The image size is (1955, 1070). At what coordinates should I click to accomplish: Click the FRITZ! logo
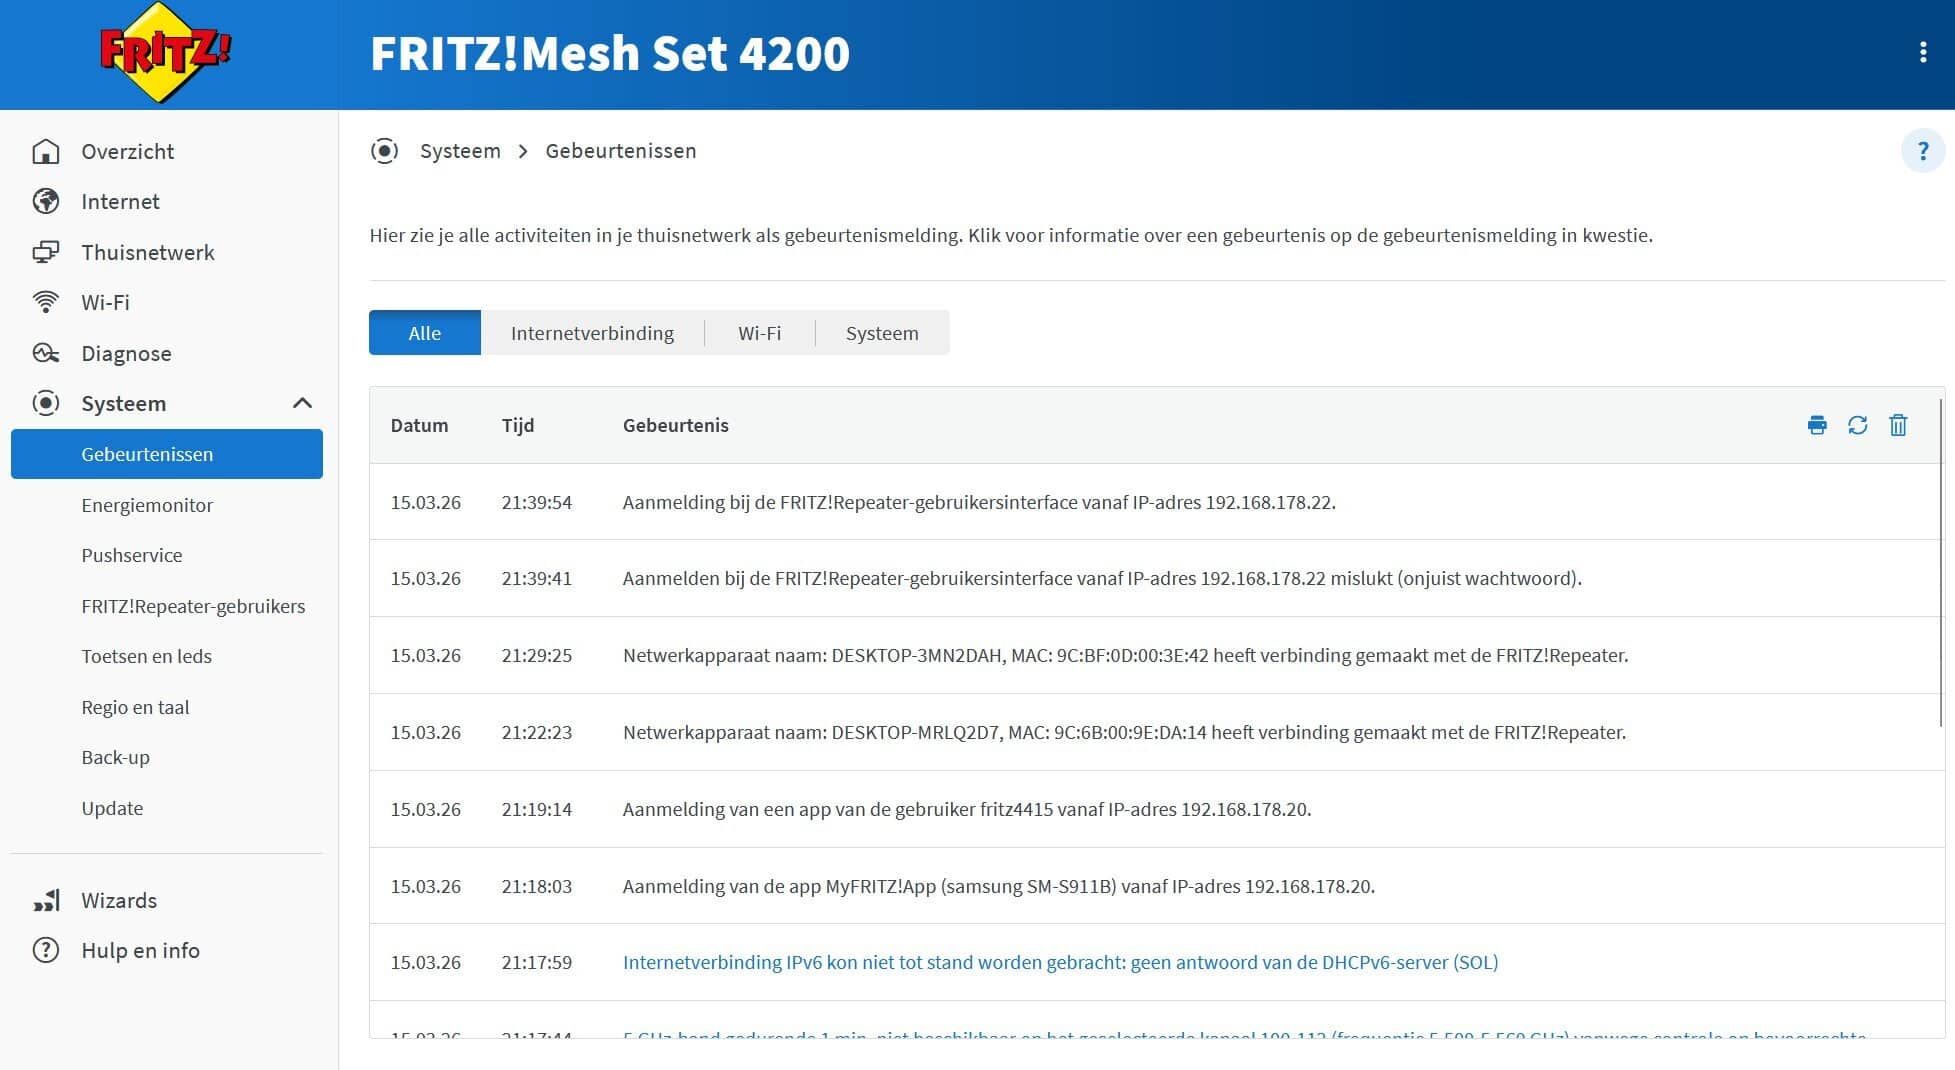166,53
